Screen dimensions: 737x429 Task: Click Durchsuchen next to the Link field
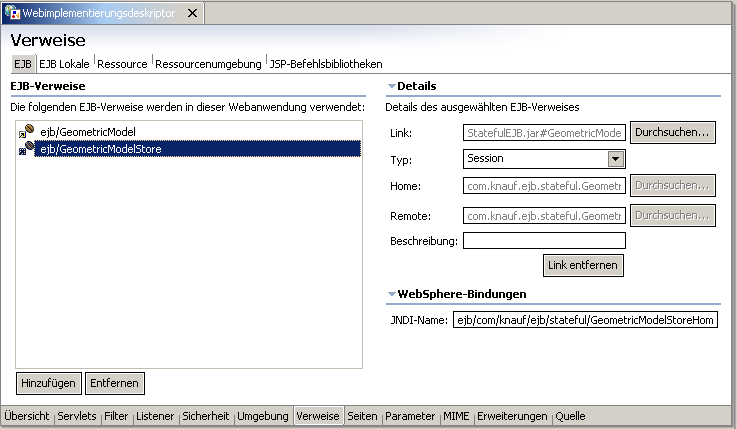pyautogui.click(x=672, y=133)
